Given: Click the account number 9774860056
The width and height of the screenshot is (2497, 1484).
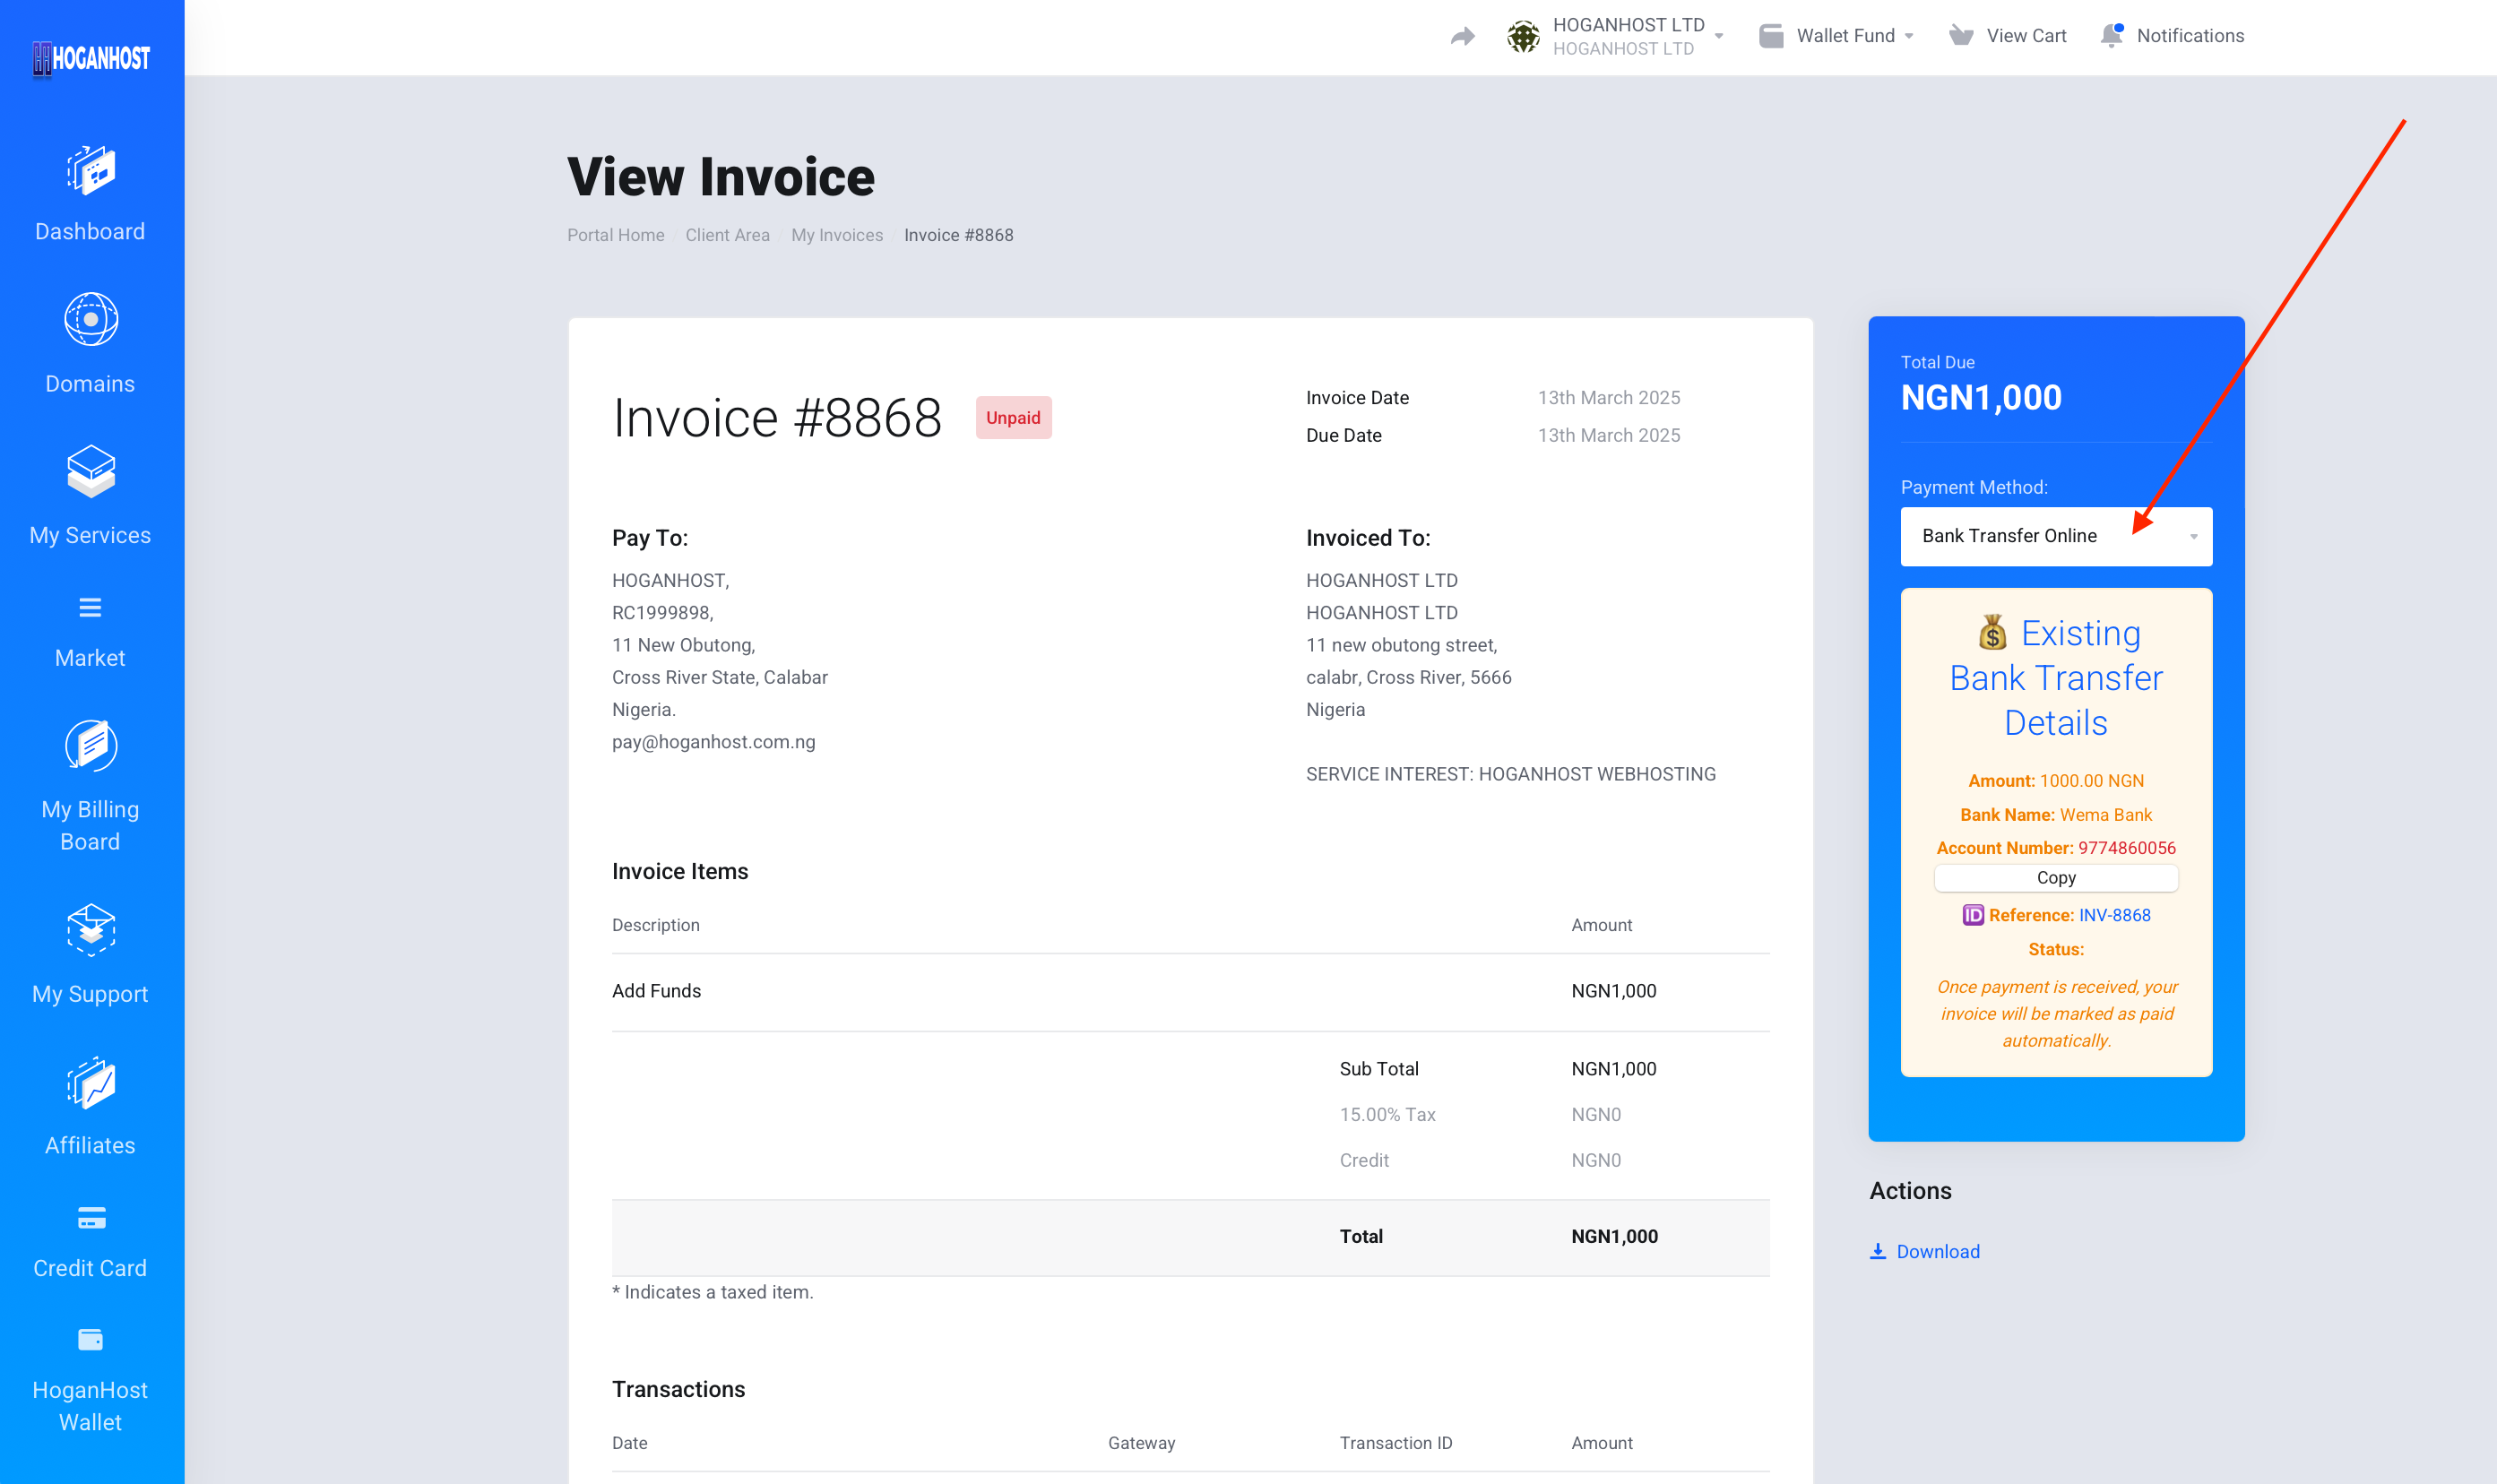Looking at the screenshot, I should point(2126,848).
